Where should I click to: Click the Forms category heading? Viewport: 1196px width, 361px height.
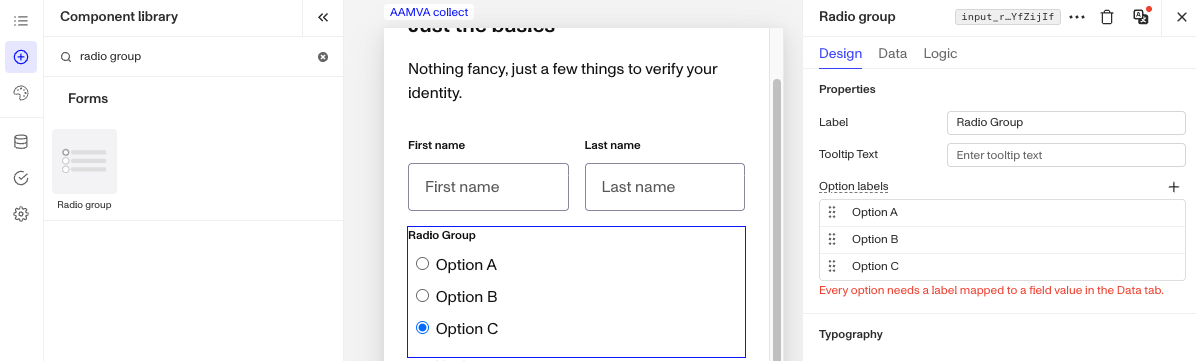88,98
